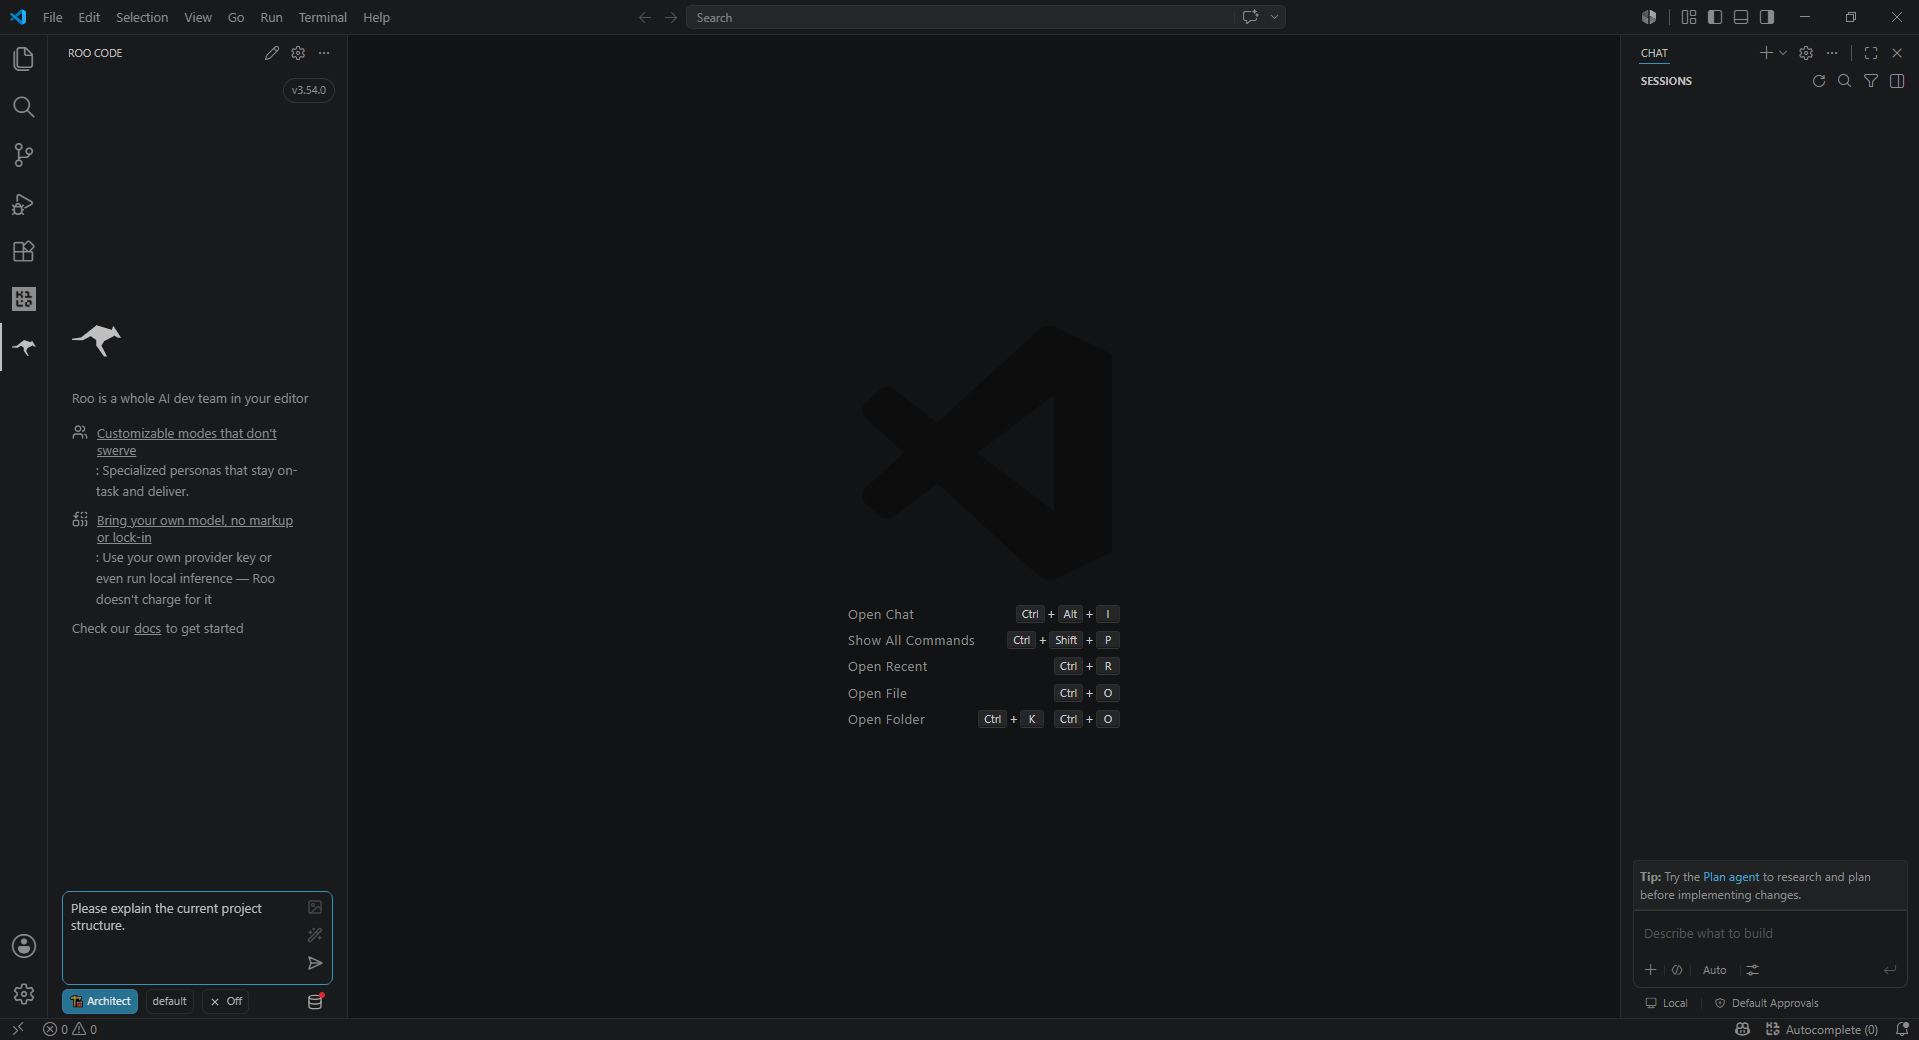Open codebase indexing database icon
1919x1040 pixels.
315,1001
